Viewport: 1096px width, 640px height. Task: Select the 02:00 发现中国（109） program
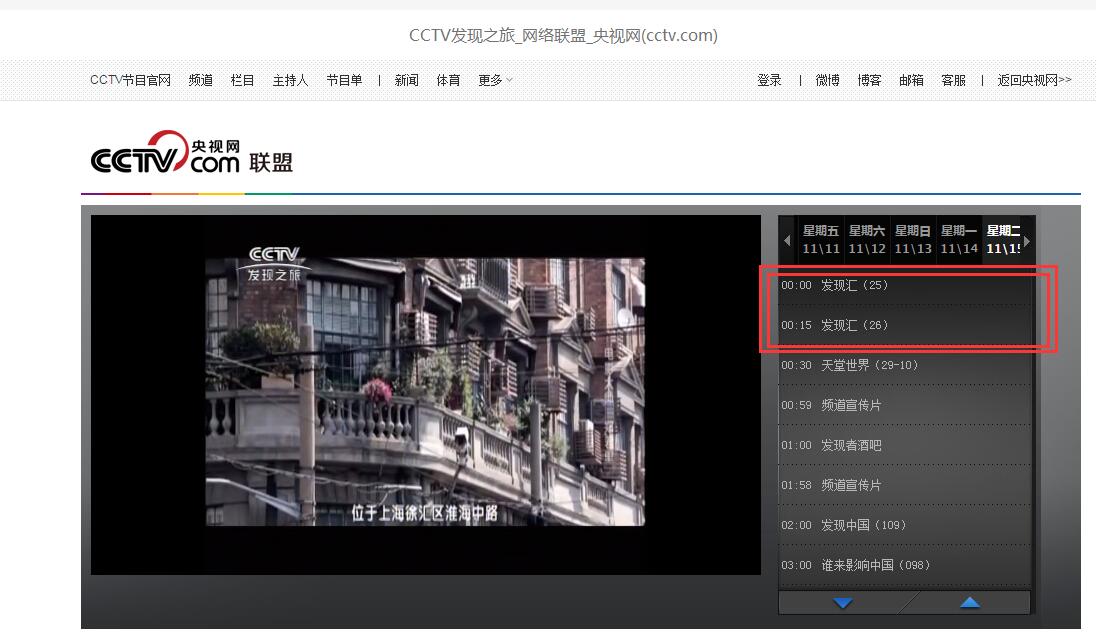point(905,525)
